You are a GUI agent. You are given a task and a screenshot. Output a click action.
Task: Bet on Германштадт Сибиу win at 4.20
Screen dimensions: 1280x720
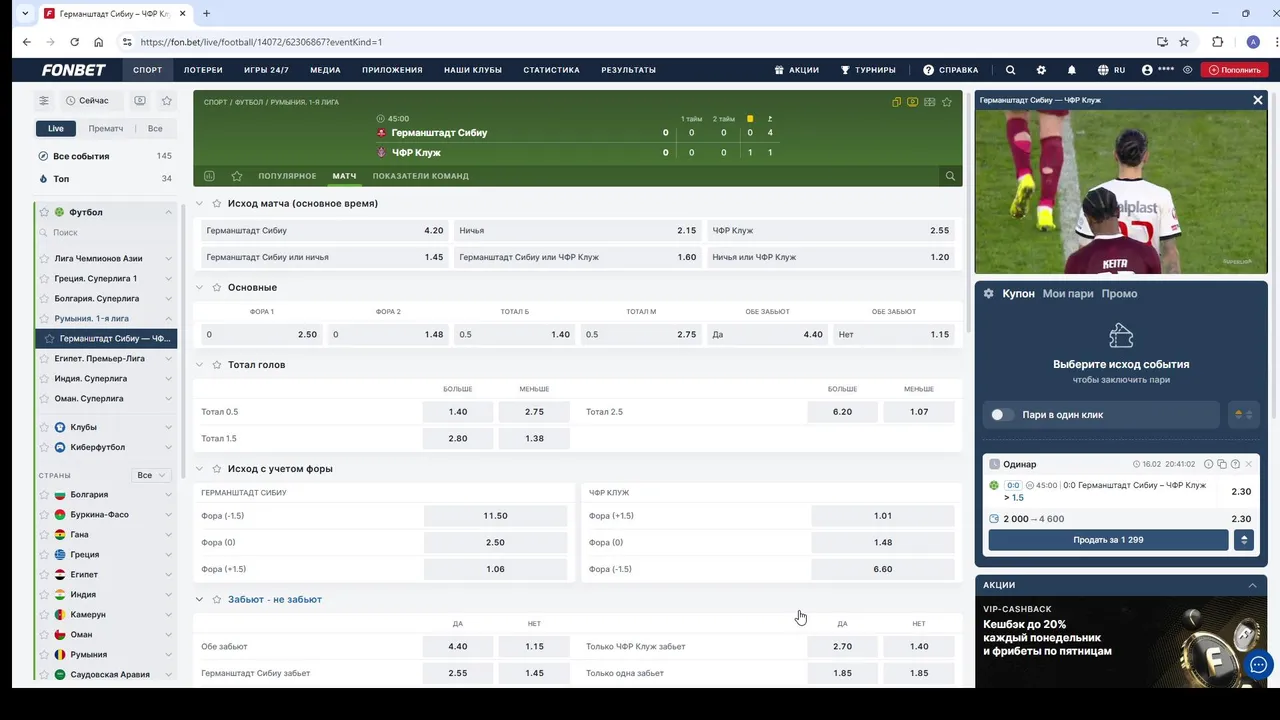pos(325,231)
